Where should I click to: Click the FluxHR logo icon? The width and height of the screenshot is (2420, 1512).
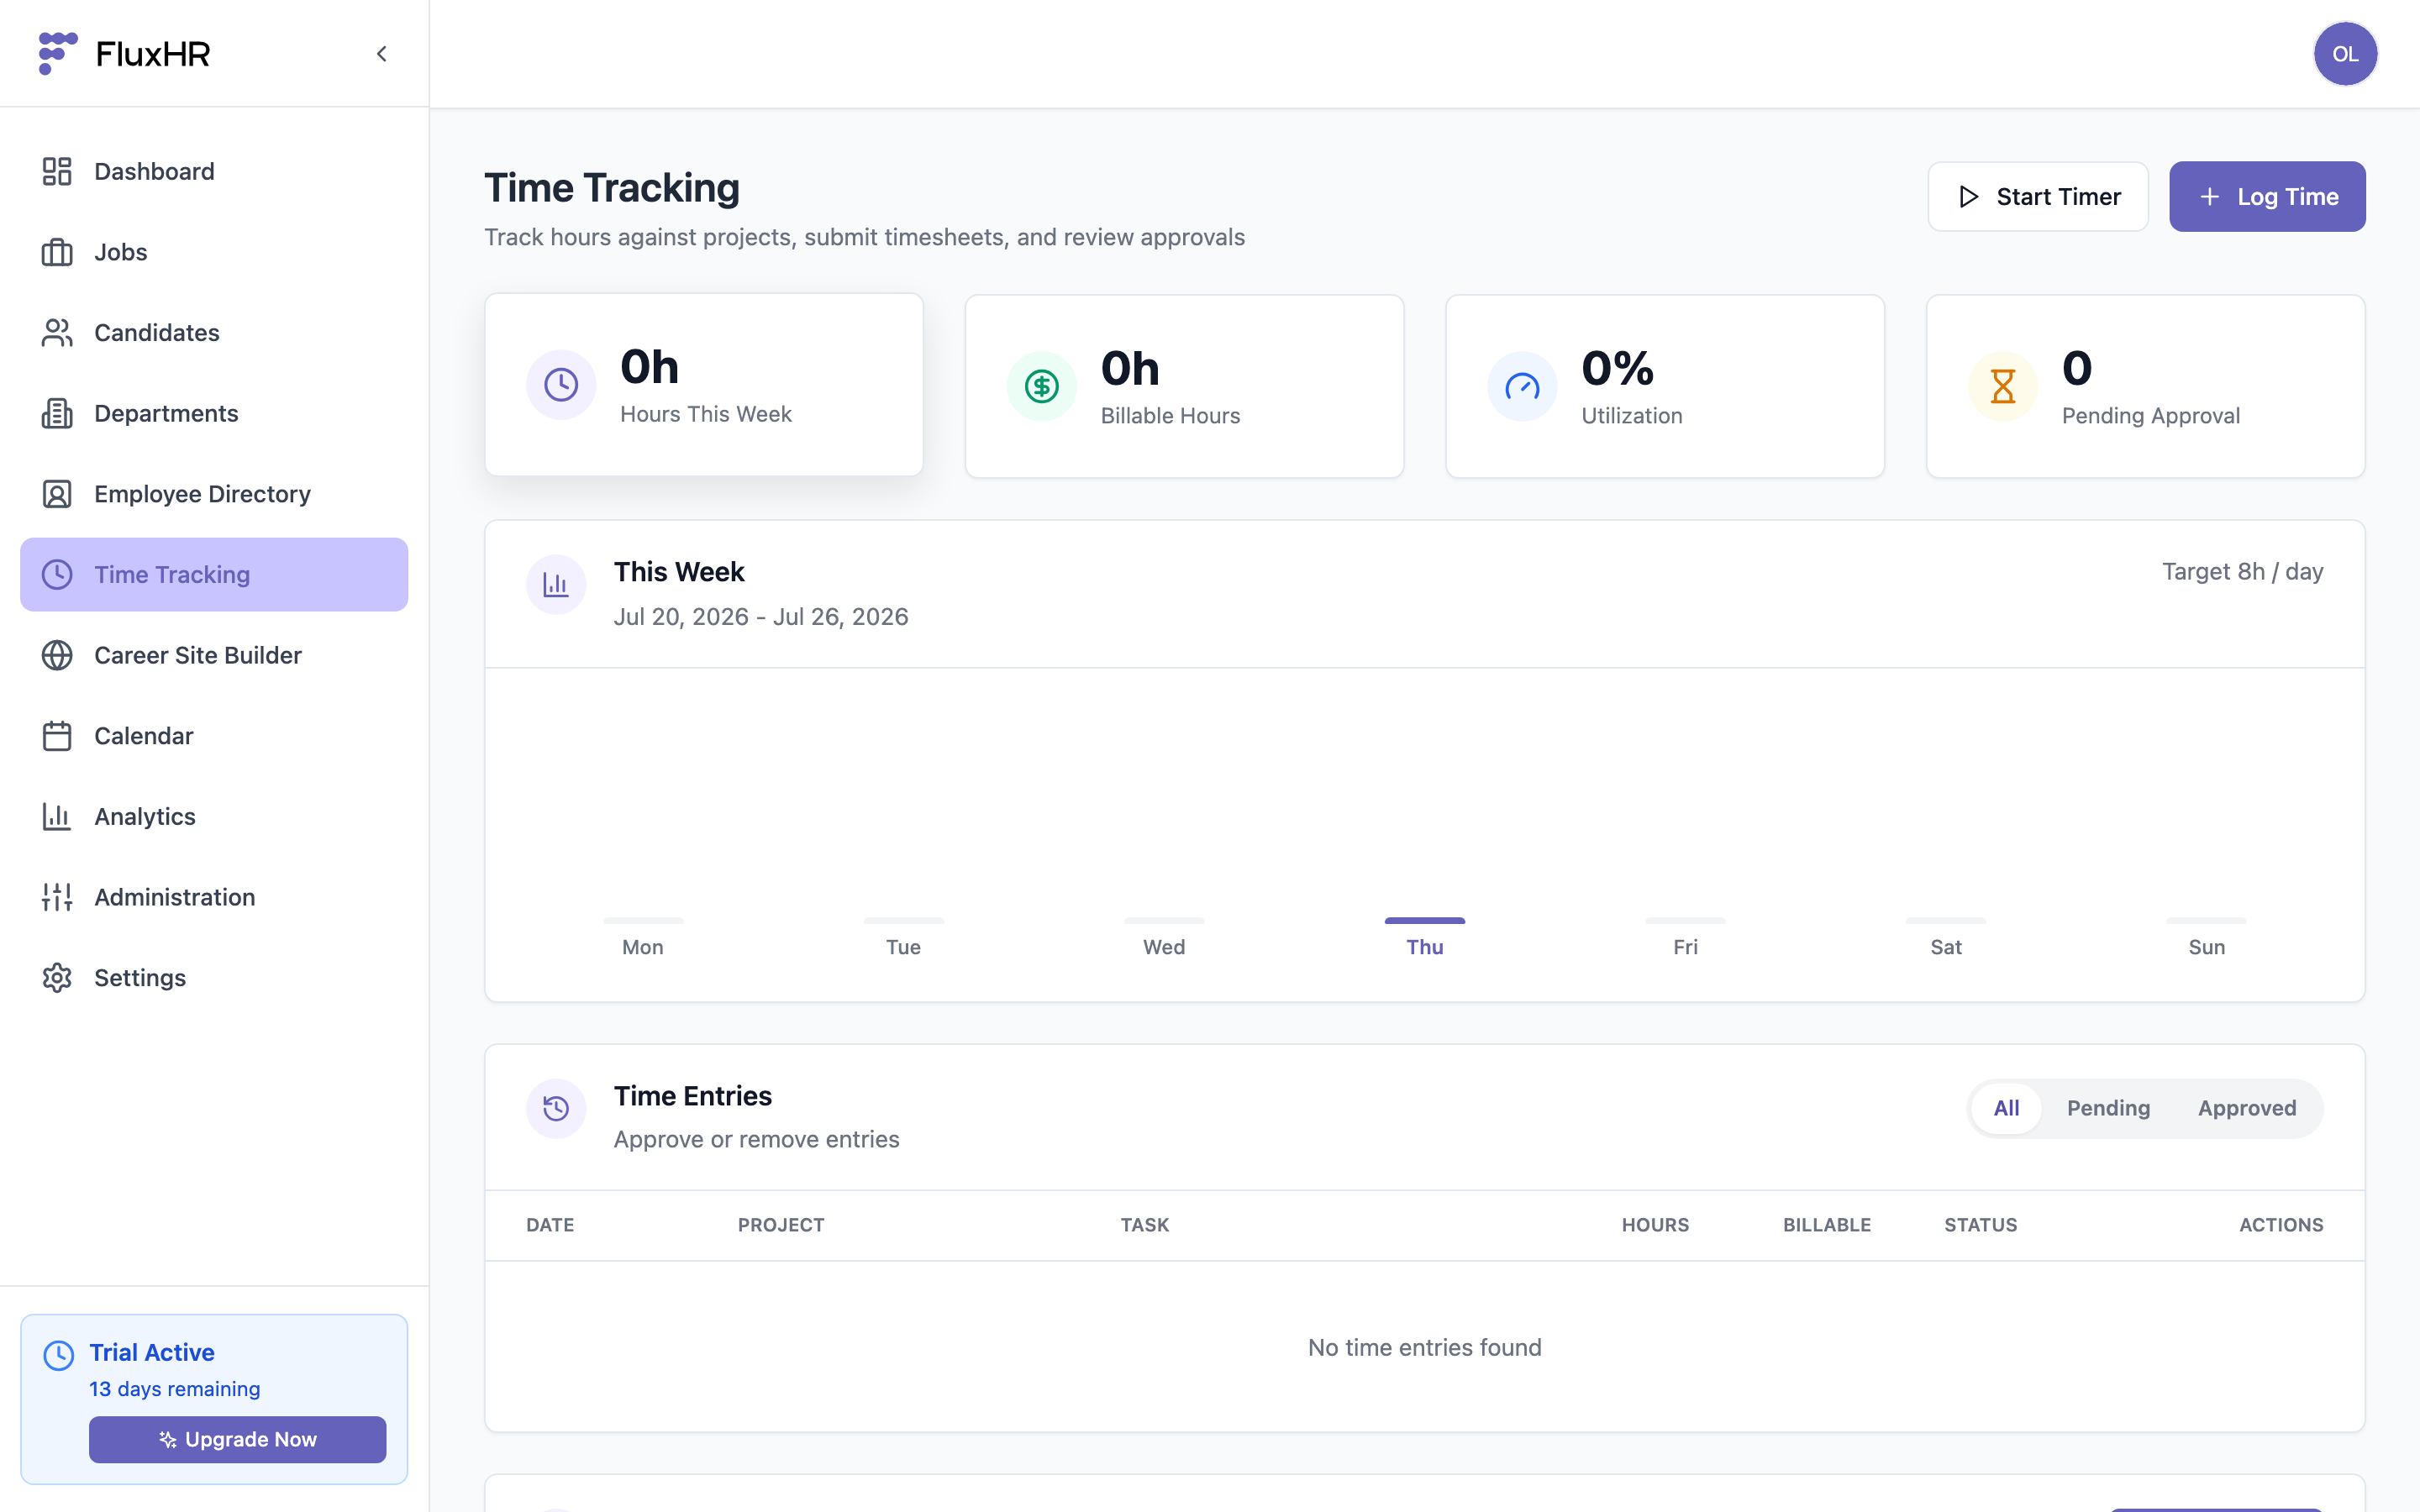pyautogui.click(x=58, y=53)
